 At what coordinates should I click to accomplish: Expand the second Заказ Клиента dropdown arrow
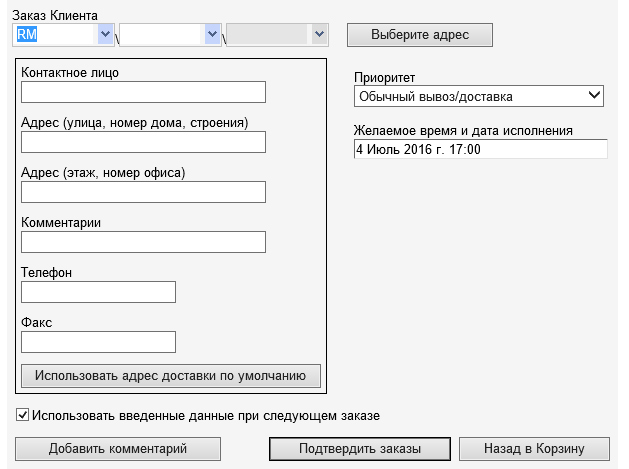[x=212, y=35]
